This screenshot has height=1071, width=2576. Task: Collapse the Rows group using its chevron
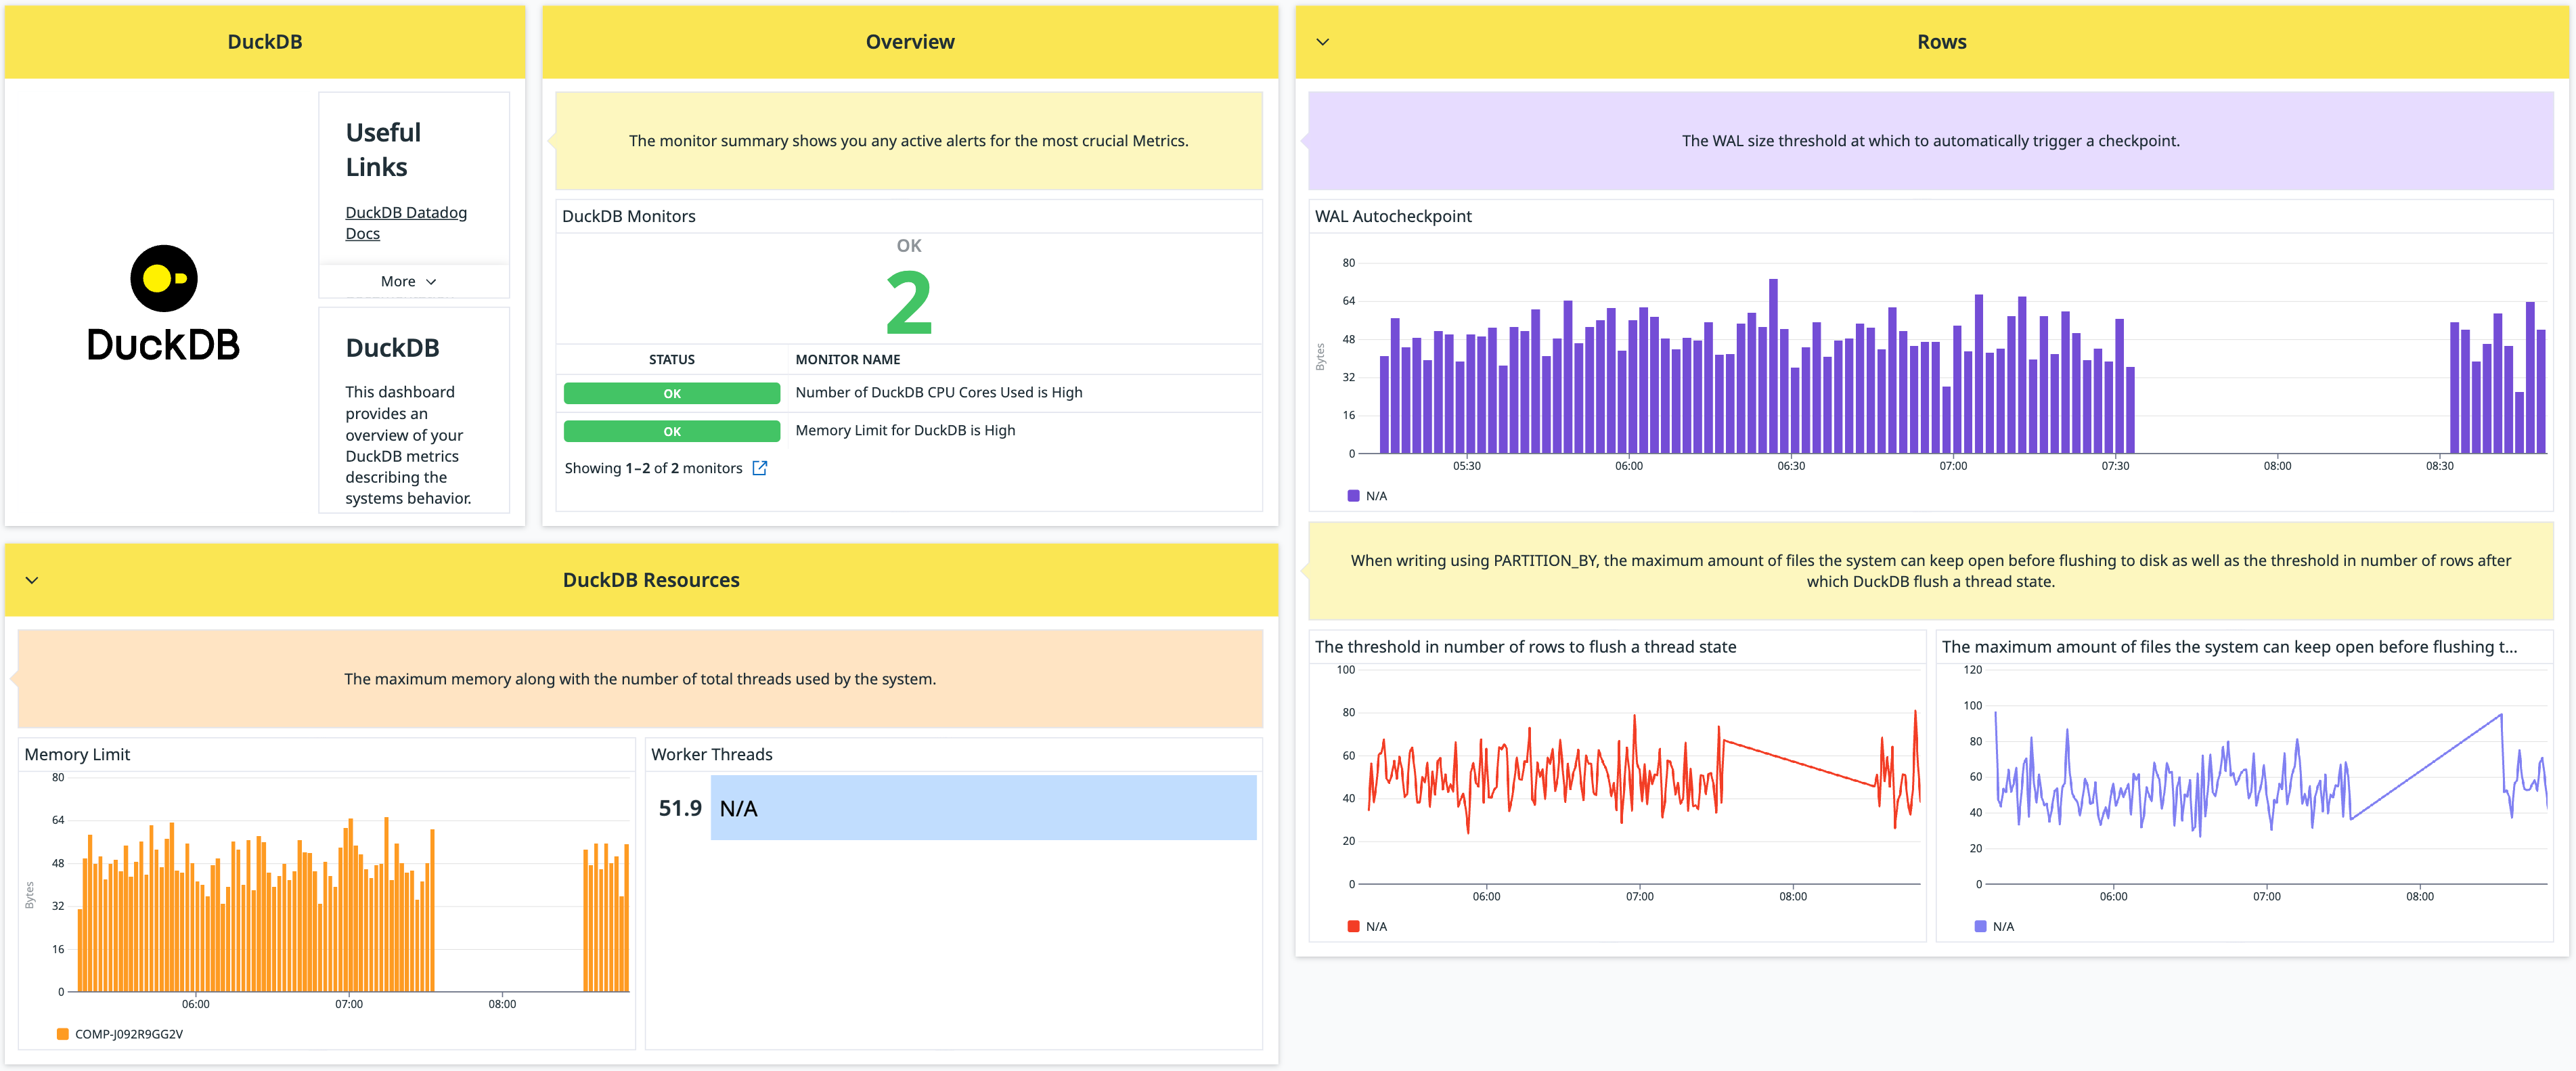click(1322, 41)
